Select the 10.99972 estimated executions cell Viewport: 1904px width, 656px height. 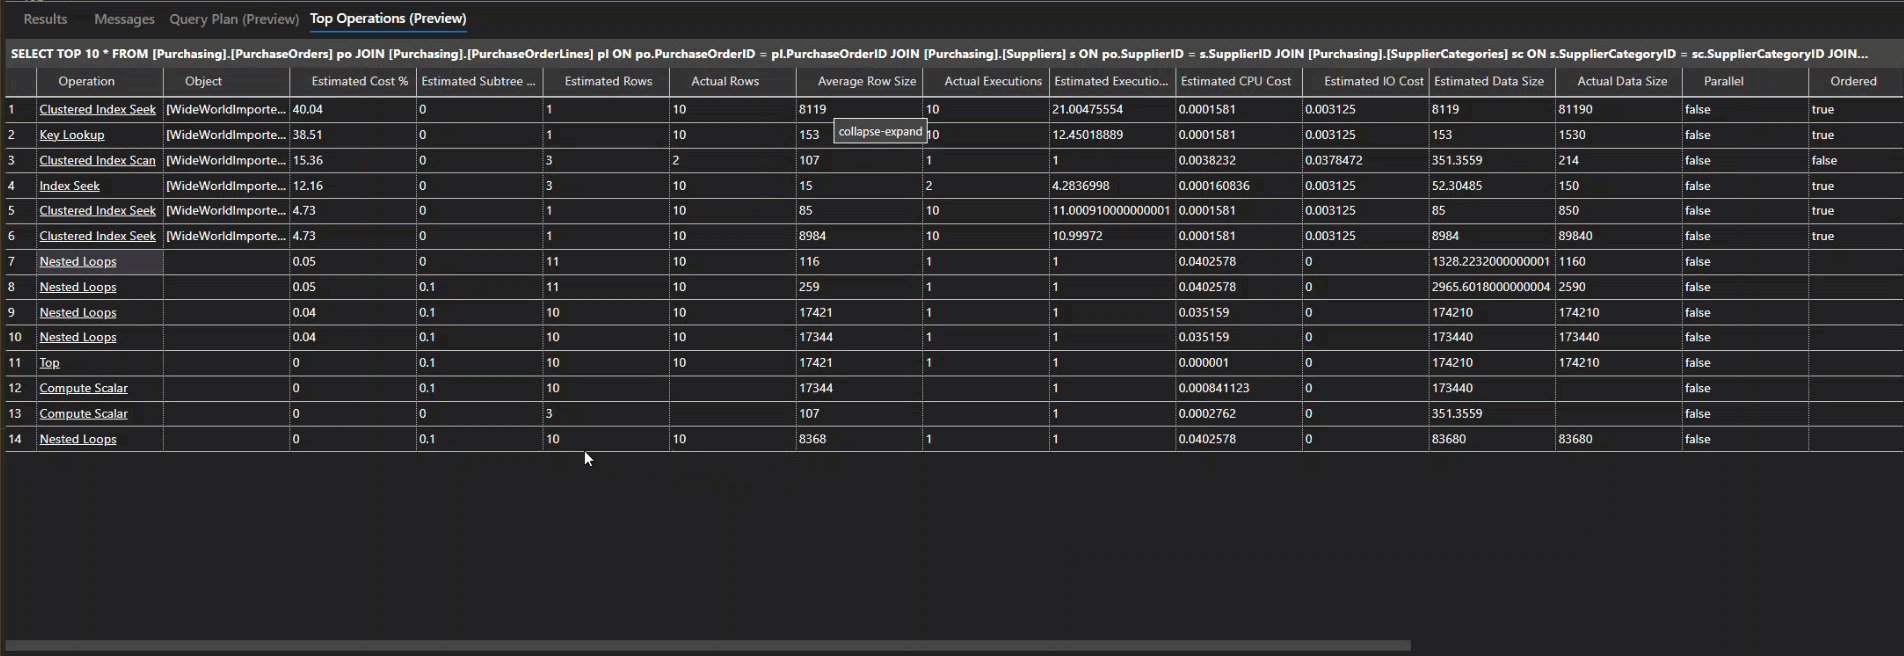[x=1113, y=236]
